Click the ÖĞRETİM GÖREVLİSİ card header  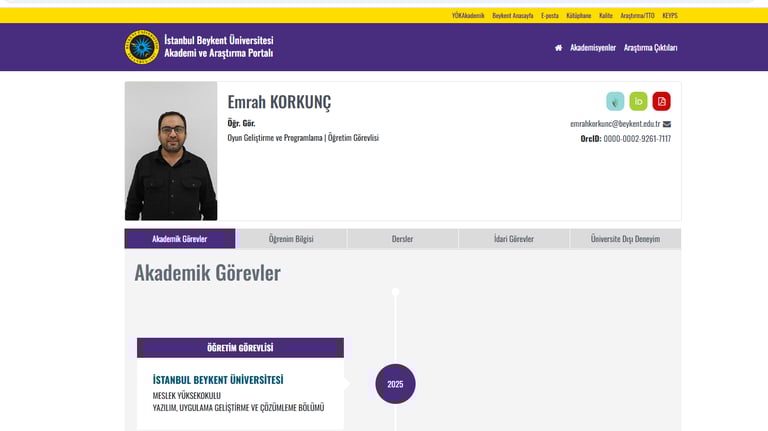pyautogui.click(x=240, y=348)
